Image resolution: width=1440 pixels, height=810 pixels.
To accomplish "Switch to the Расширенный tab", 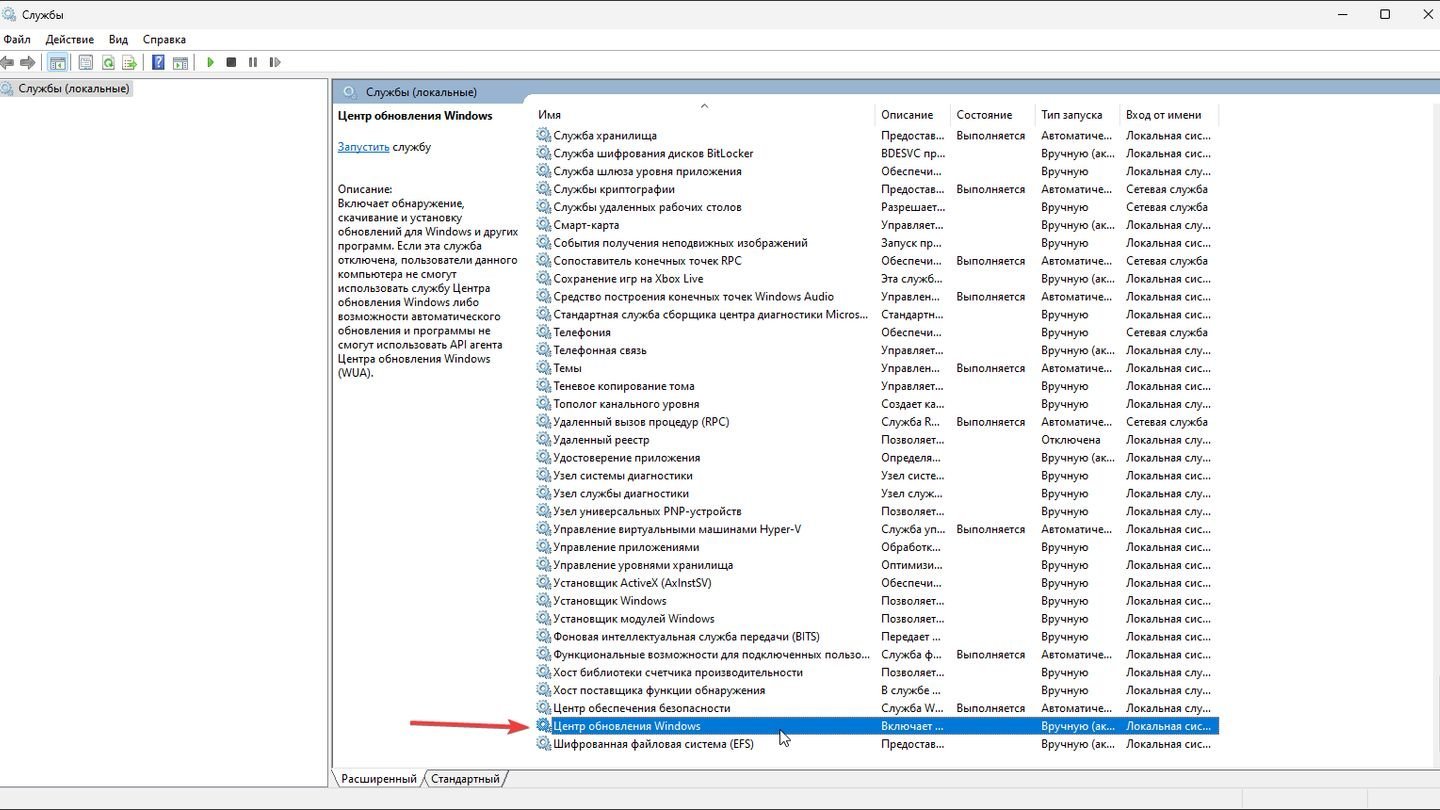I will [378, 778].
